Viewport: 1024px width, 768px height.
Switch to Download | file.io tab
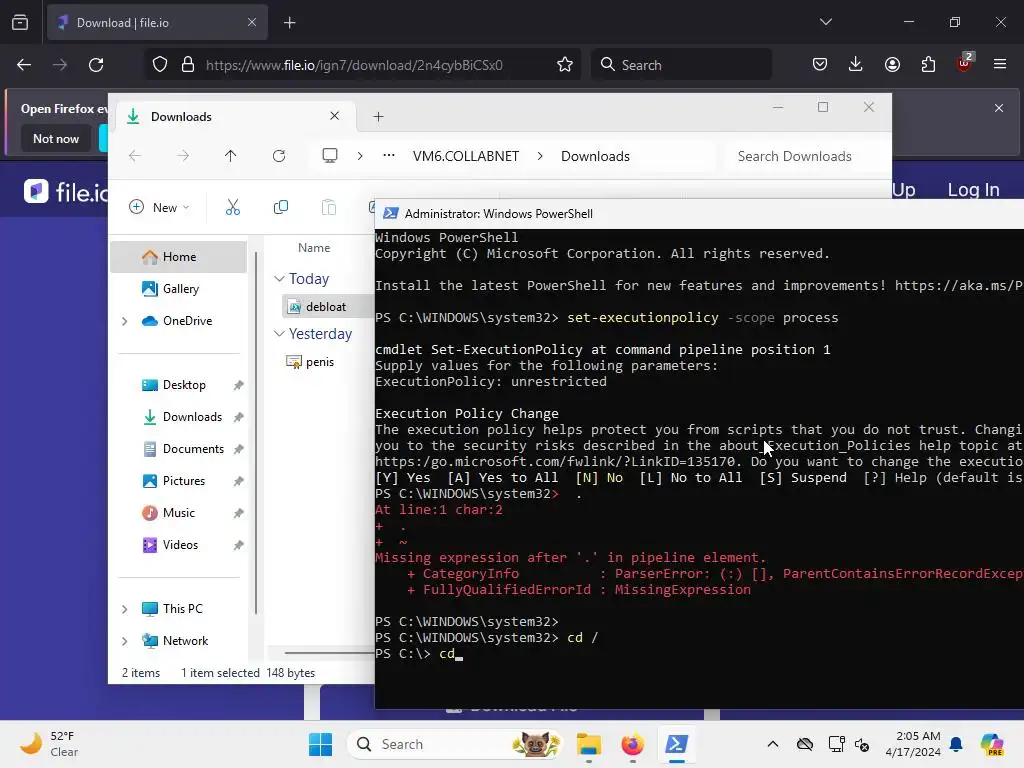click(157, 23)
